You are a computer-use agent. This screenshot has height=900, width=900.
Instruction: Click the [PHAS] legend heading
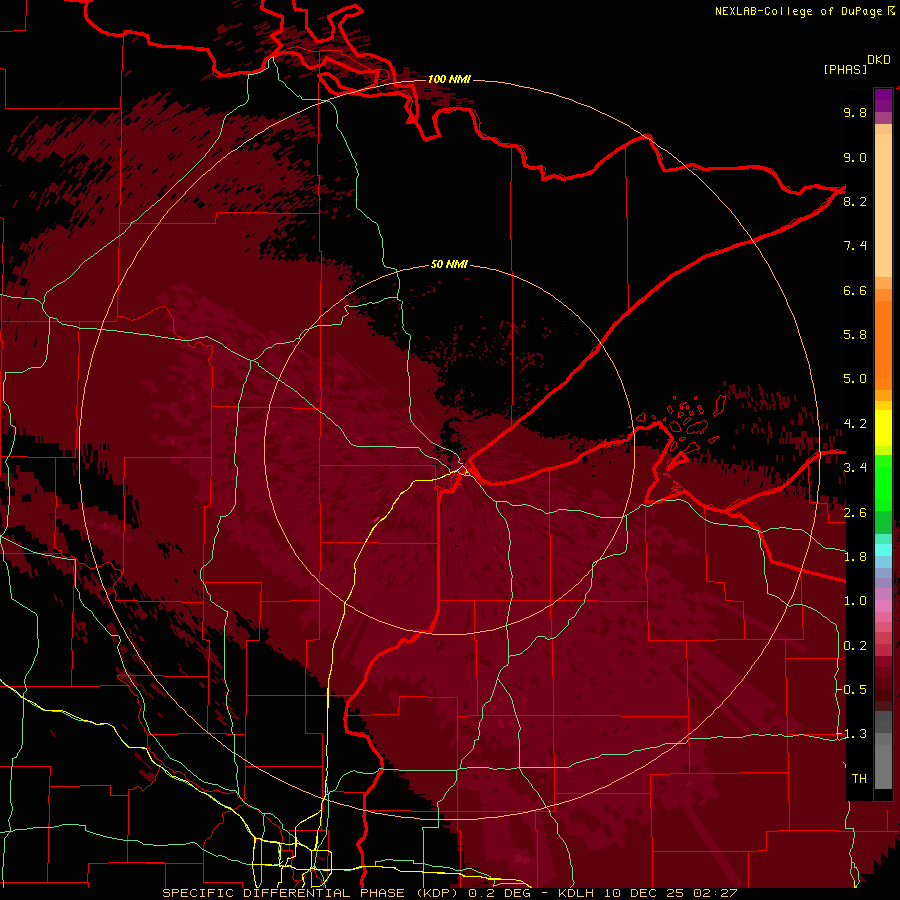tap(845, 69)
